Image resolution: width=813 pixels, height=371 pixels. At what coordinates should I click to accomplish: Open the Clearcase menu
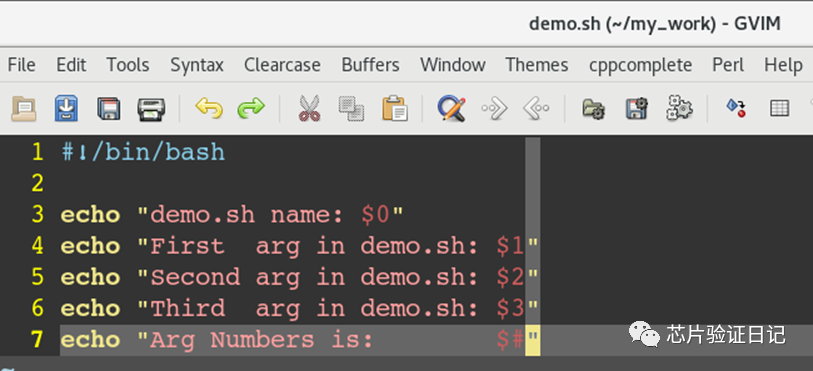click(282, 65)
